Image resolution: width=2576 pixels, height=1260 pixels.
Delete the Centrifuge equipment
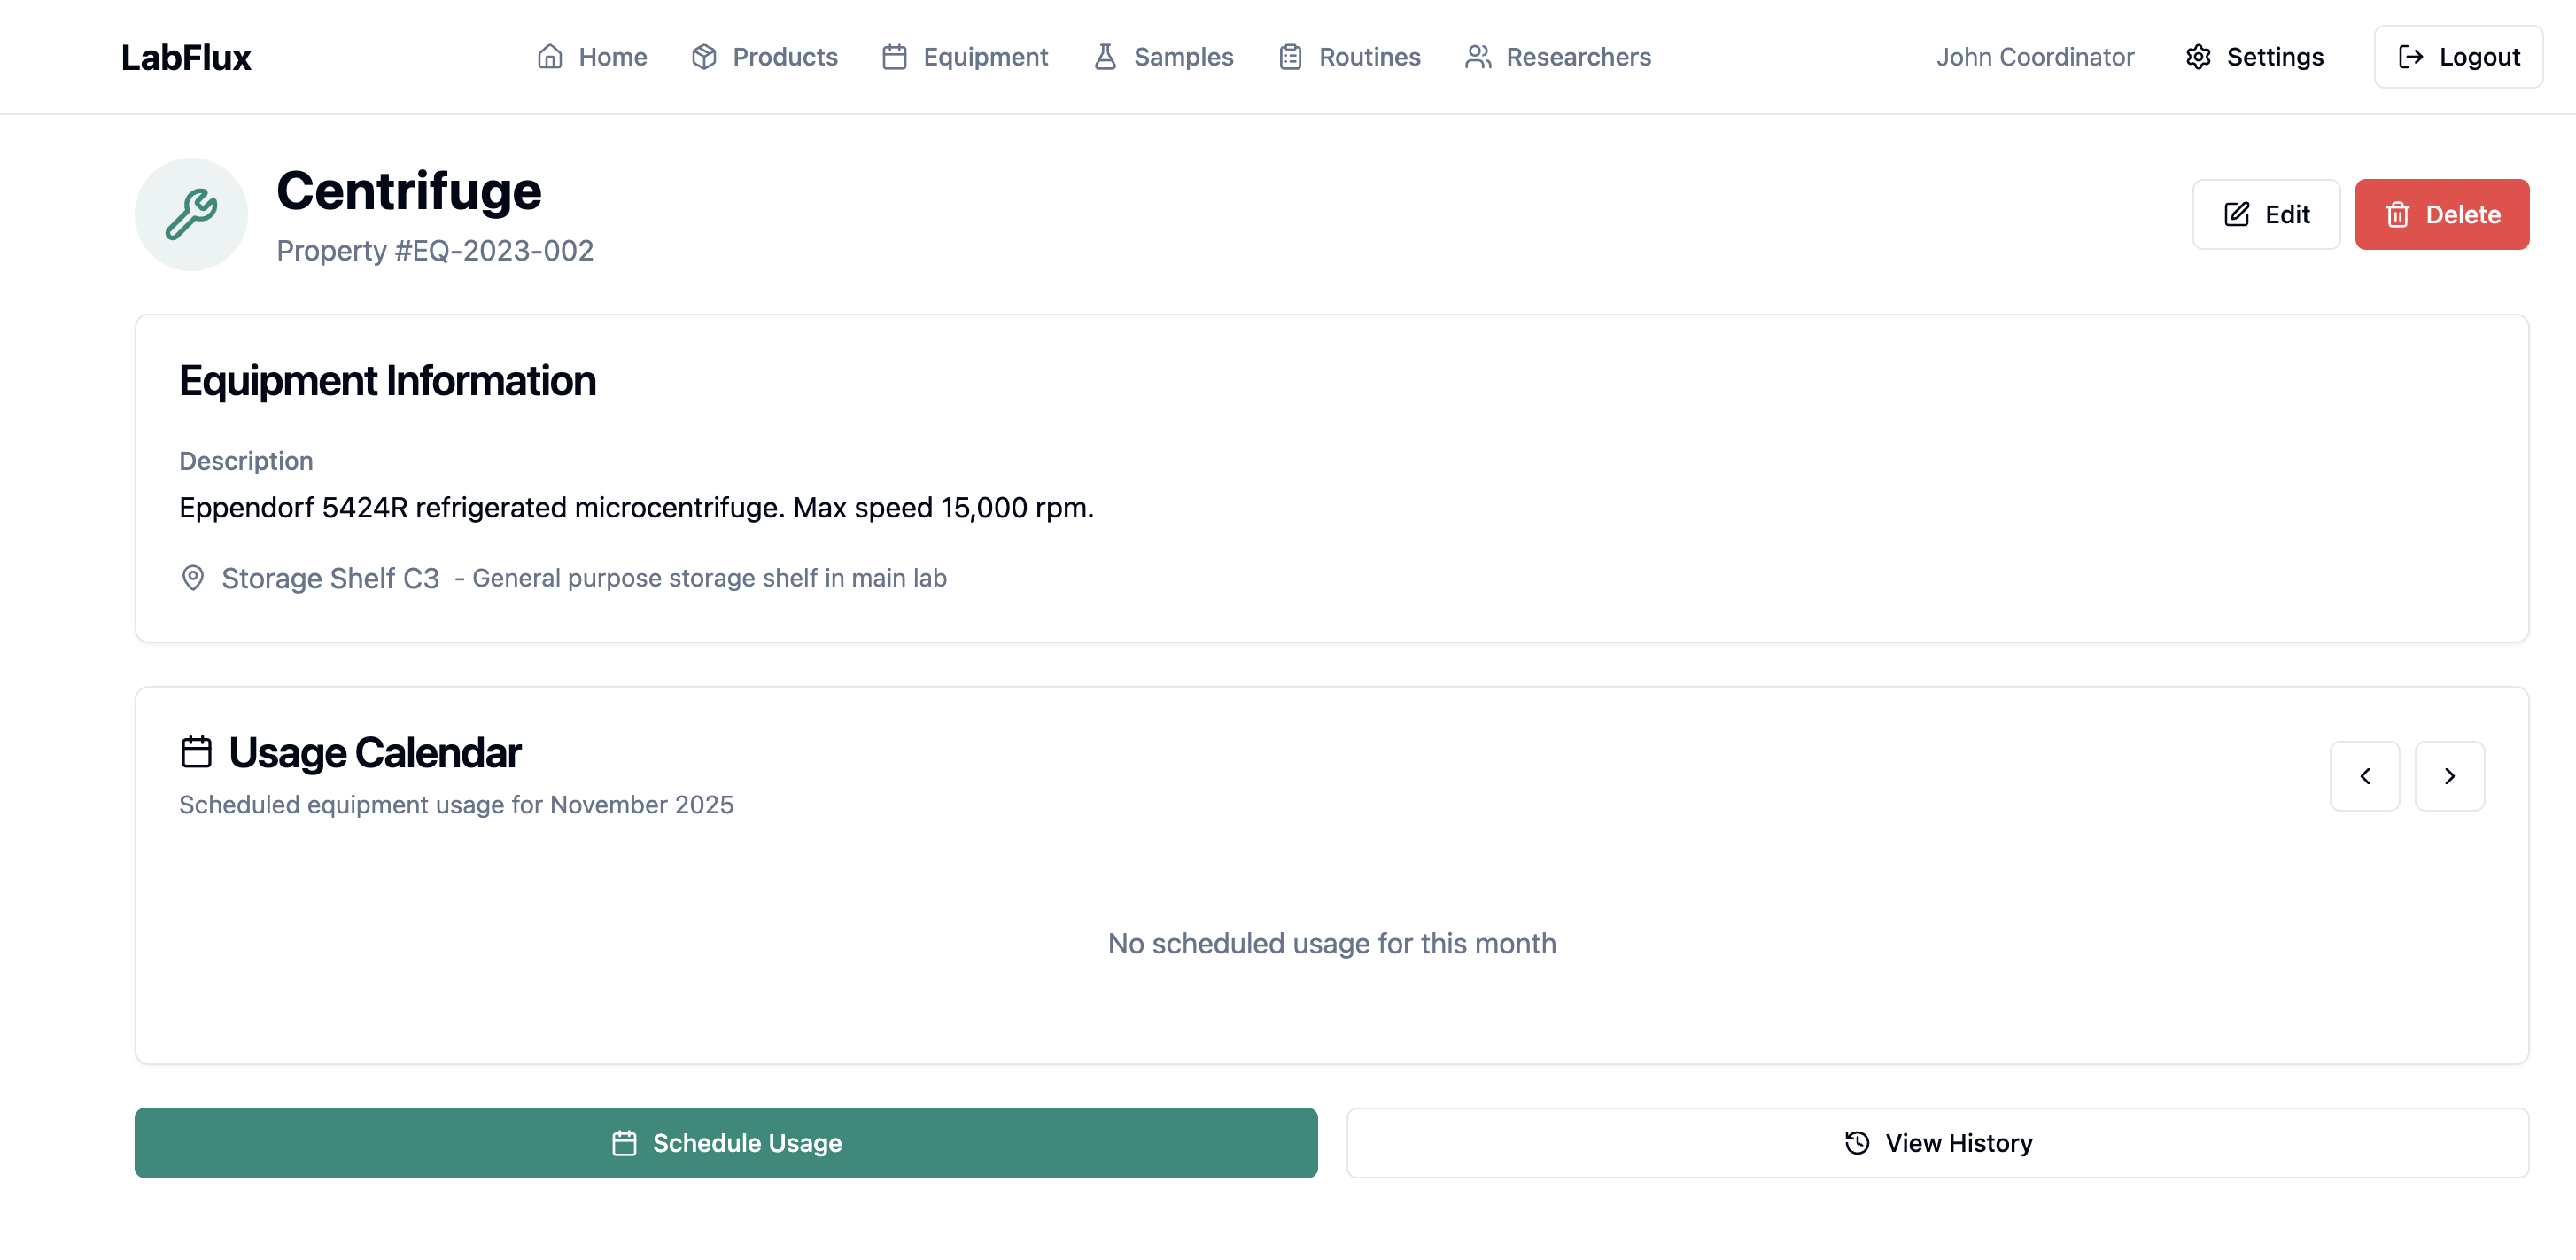pyautogui.click(x=2441, y=214)
